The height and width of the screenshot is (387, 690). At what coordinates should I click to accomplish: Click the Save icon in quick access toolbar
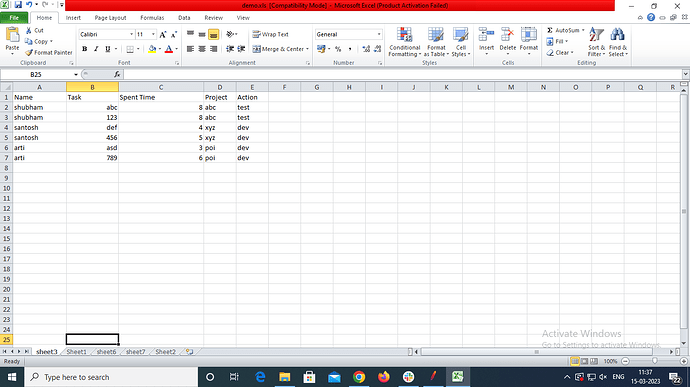[18, 5]
